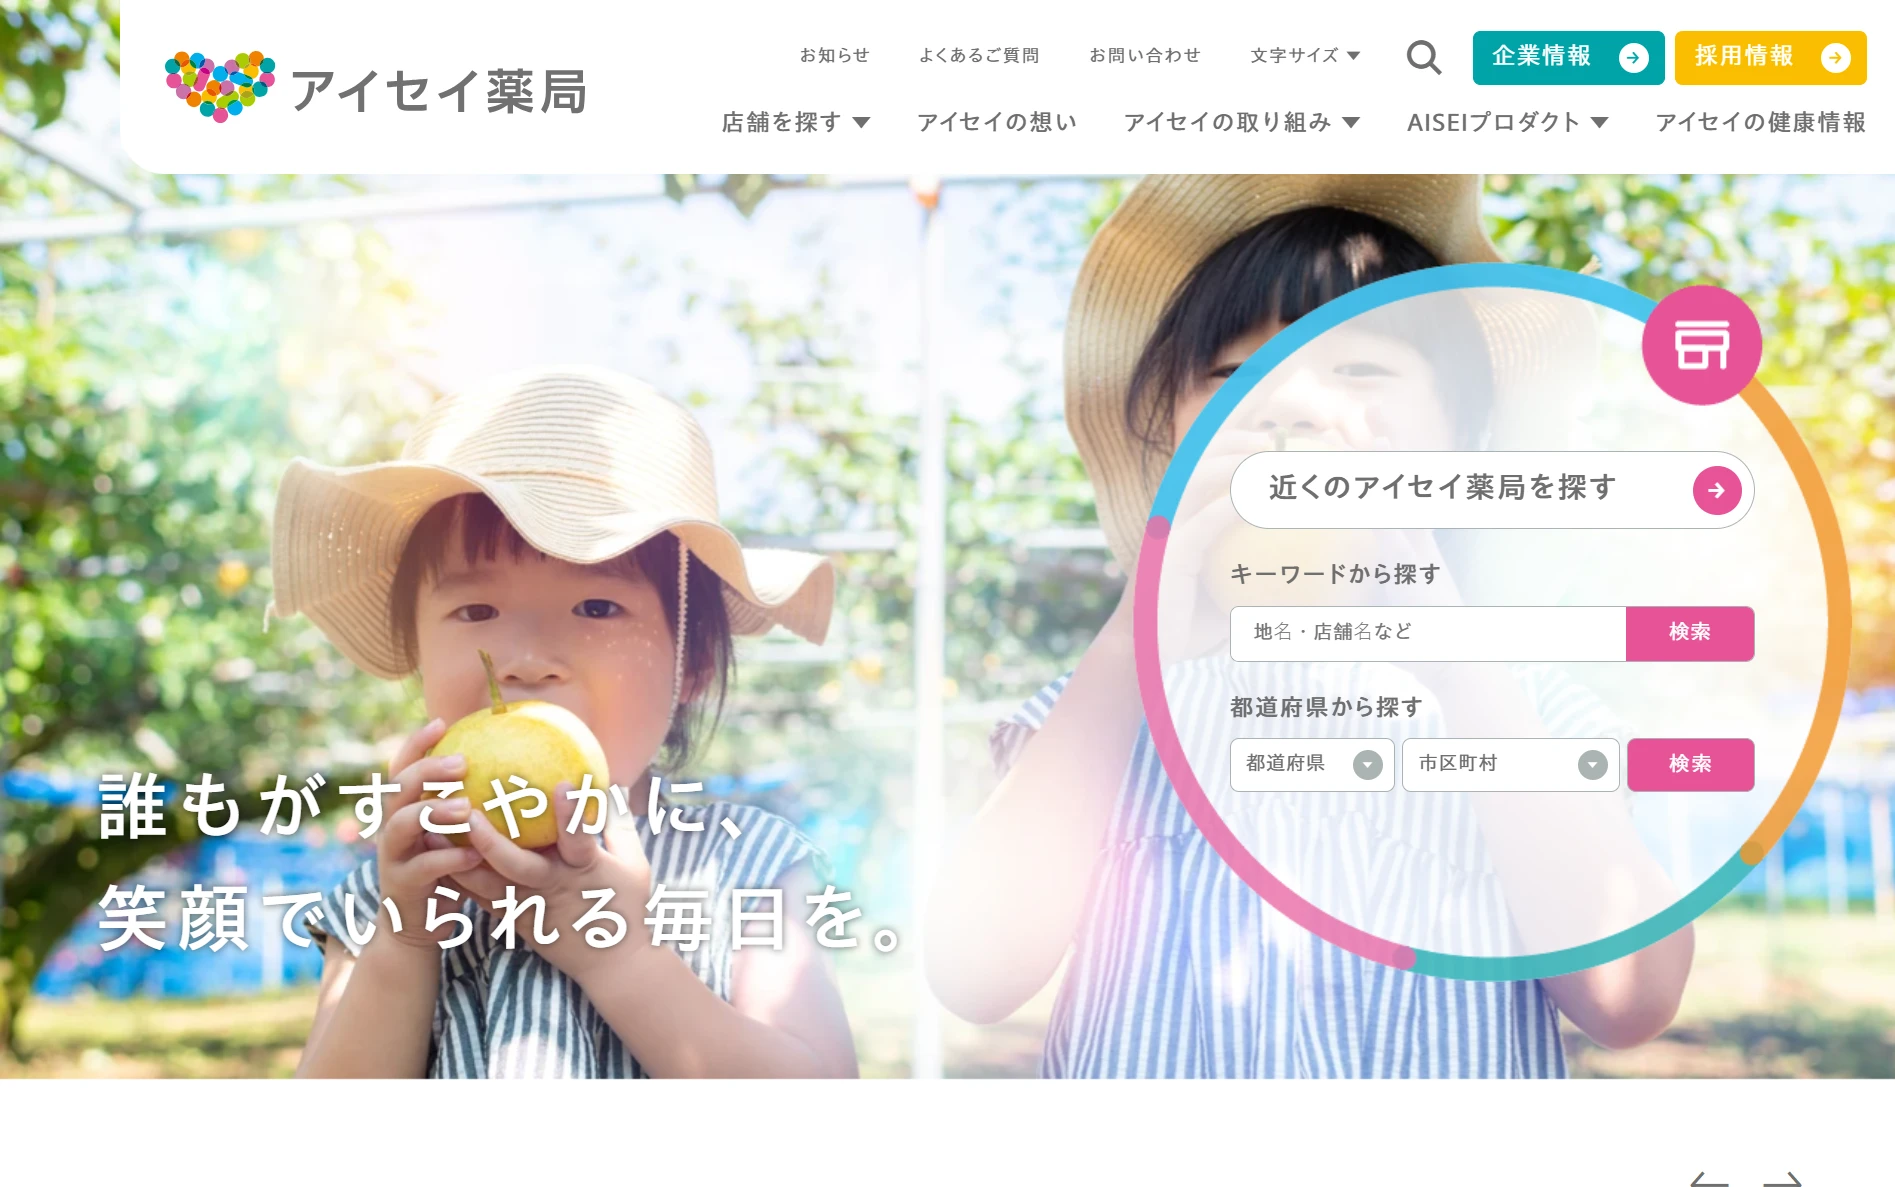Open the site search magnifier icon
This screenshot has height=1187, width=1895.
pyautogui.click(x=1423, y=58)
